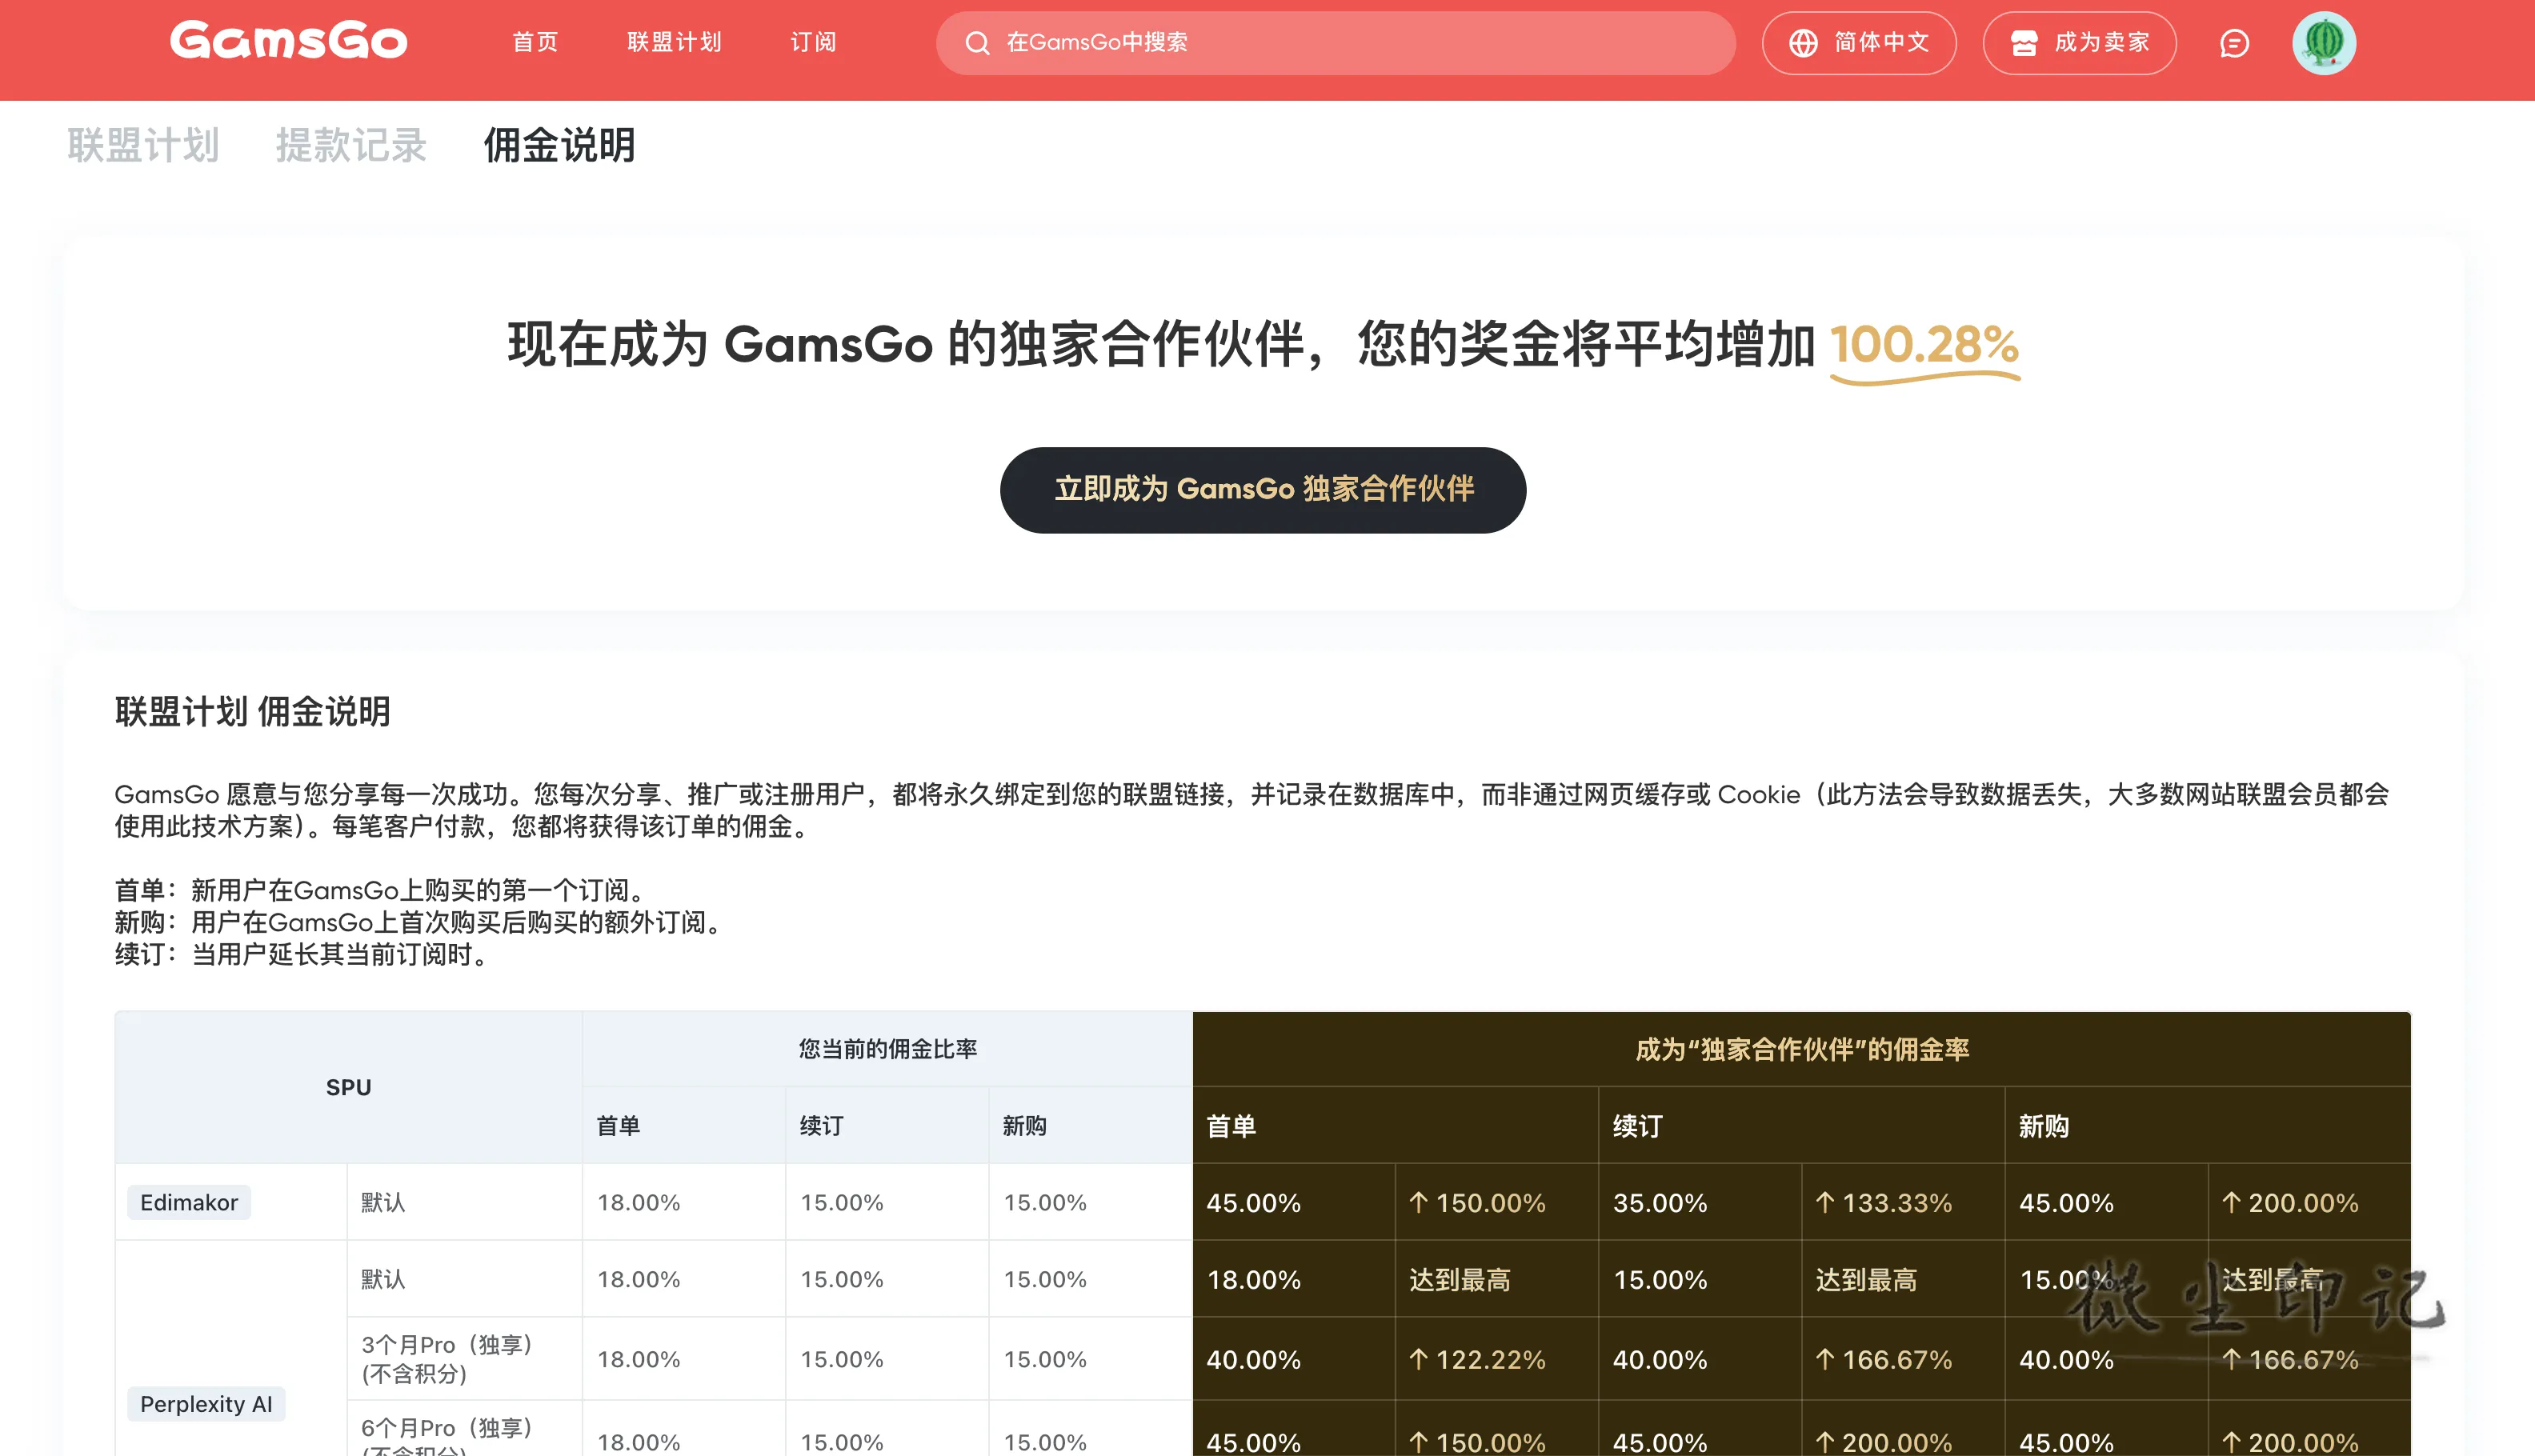The width and height of the screenshot is (2535, 1456).
Task: Click the Edimakor SPU tag
Action: (x=189, y=1202)
